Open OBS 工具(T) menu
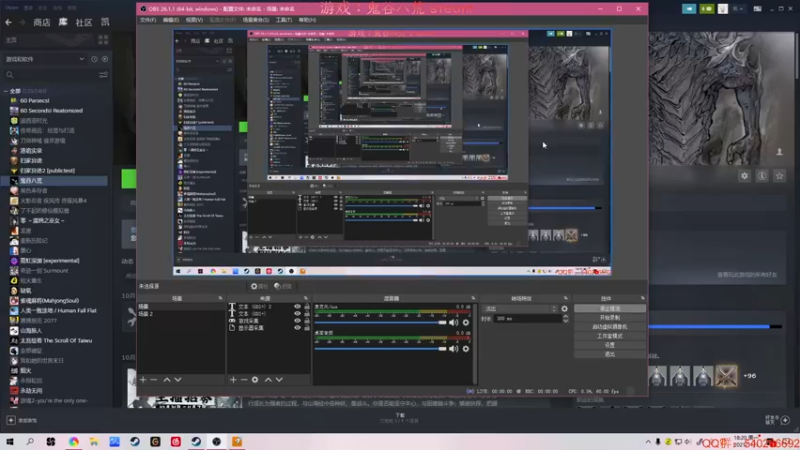The image size is (800, 450). 284,20
